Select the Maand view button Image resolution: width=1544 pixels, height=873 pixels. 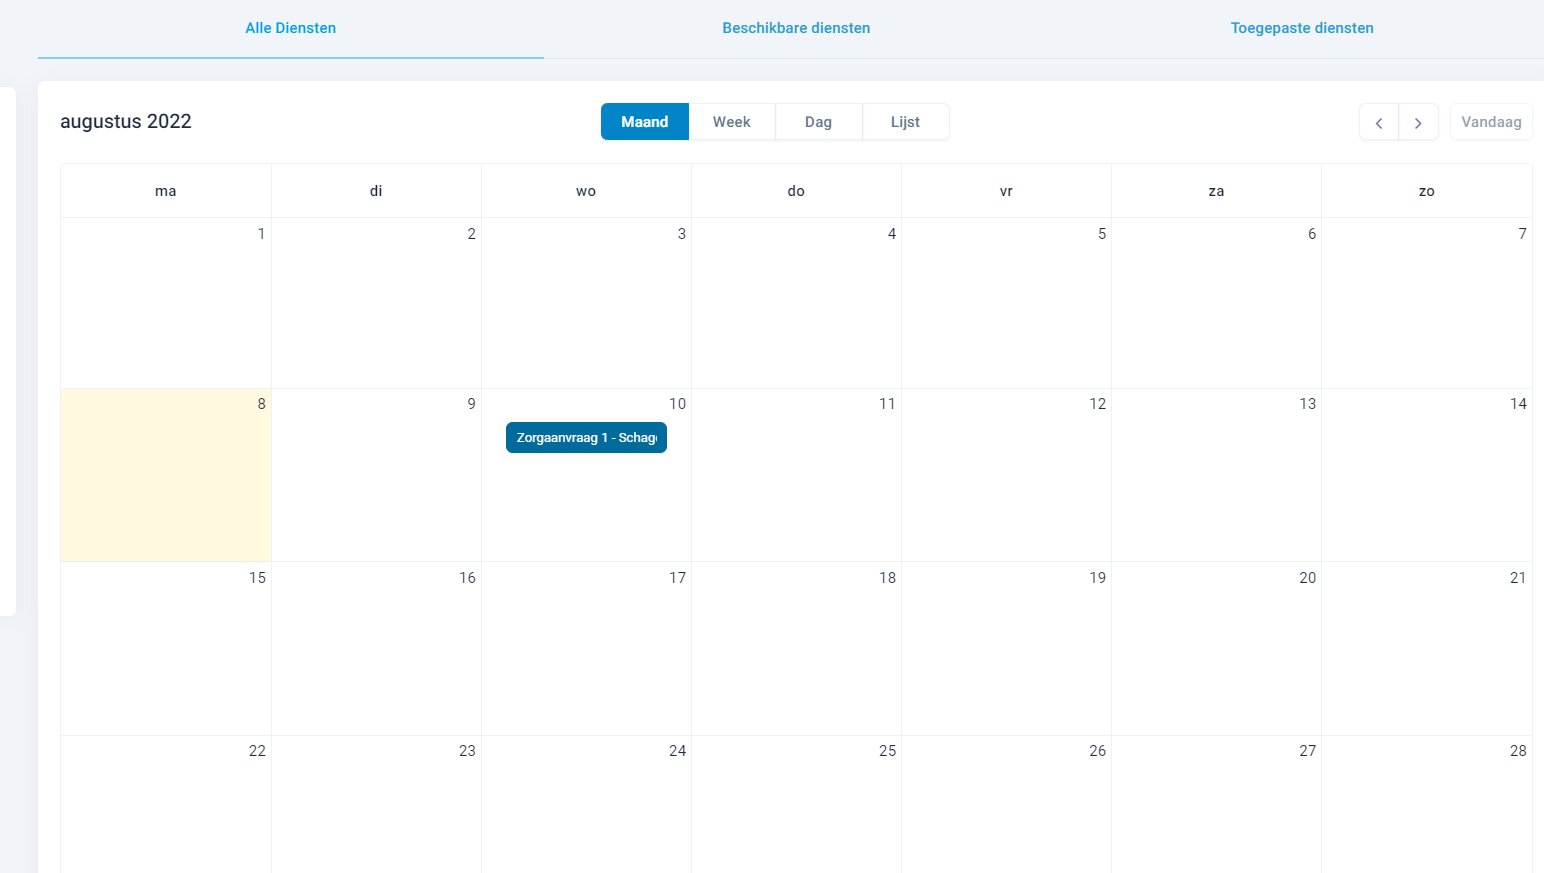[x=645, y=122]
